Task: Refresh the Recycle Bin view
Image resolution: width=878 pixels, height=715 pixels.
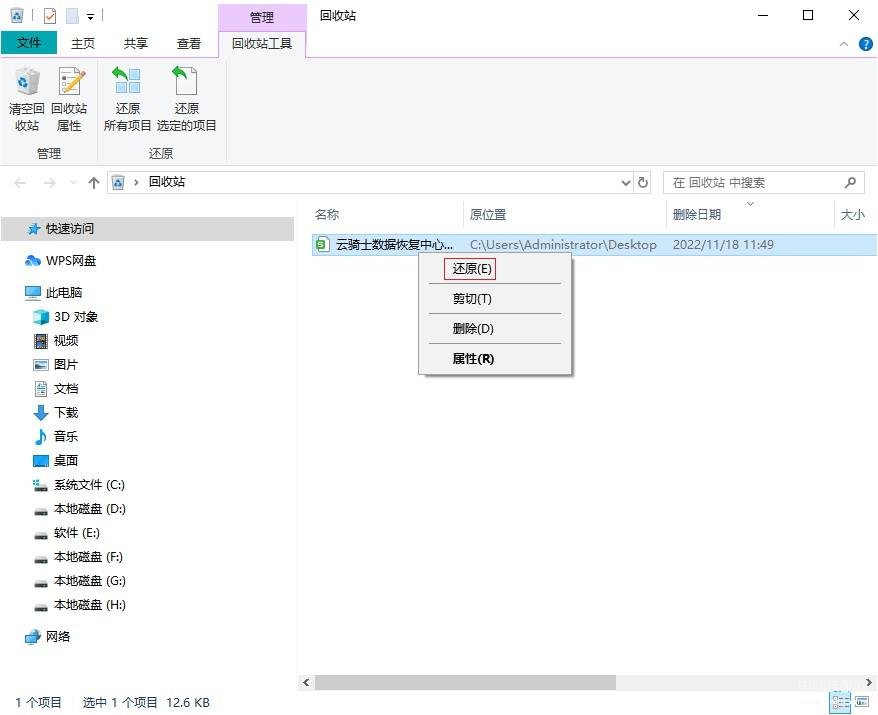Action: [x=643, y=183]
